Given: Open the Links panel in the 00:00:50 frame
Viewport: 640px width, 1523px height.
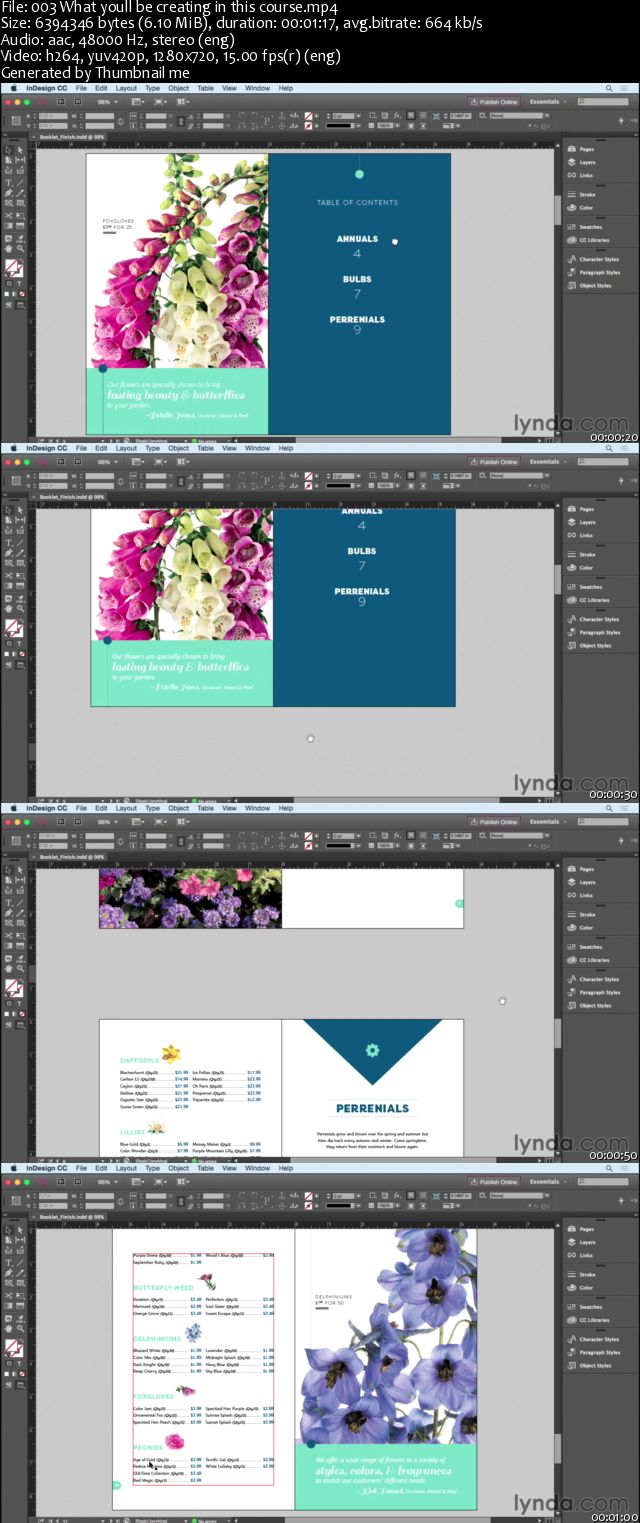Looking at the screenshot, I should 585,895.
